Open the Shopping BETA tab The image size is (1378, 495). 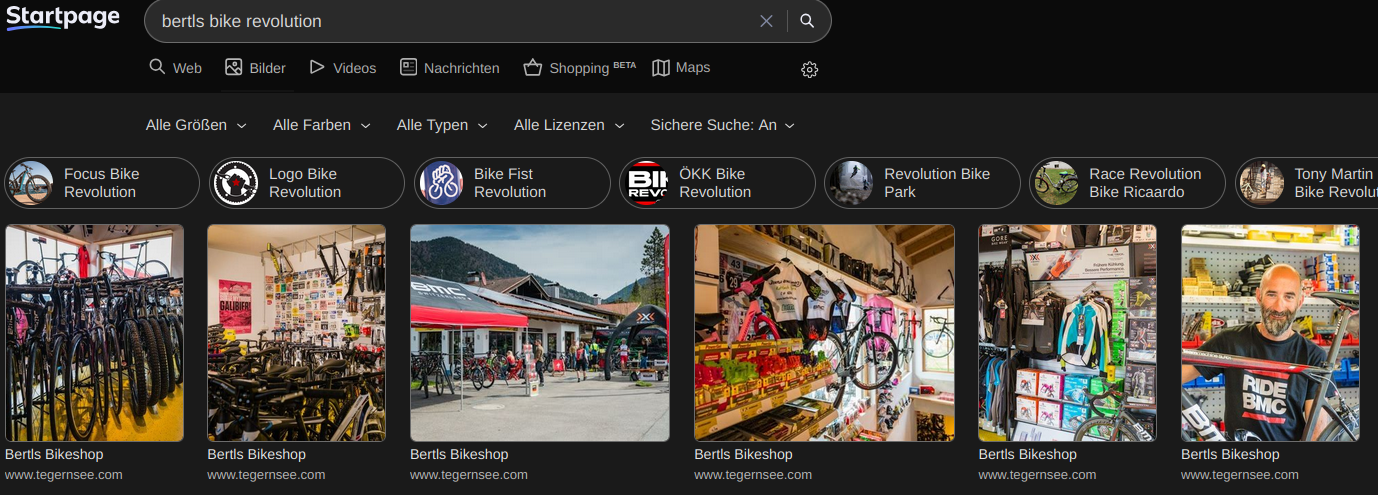click(x=579, y=68)
